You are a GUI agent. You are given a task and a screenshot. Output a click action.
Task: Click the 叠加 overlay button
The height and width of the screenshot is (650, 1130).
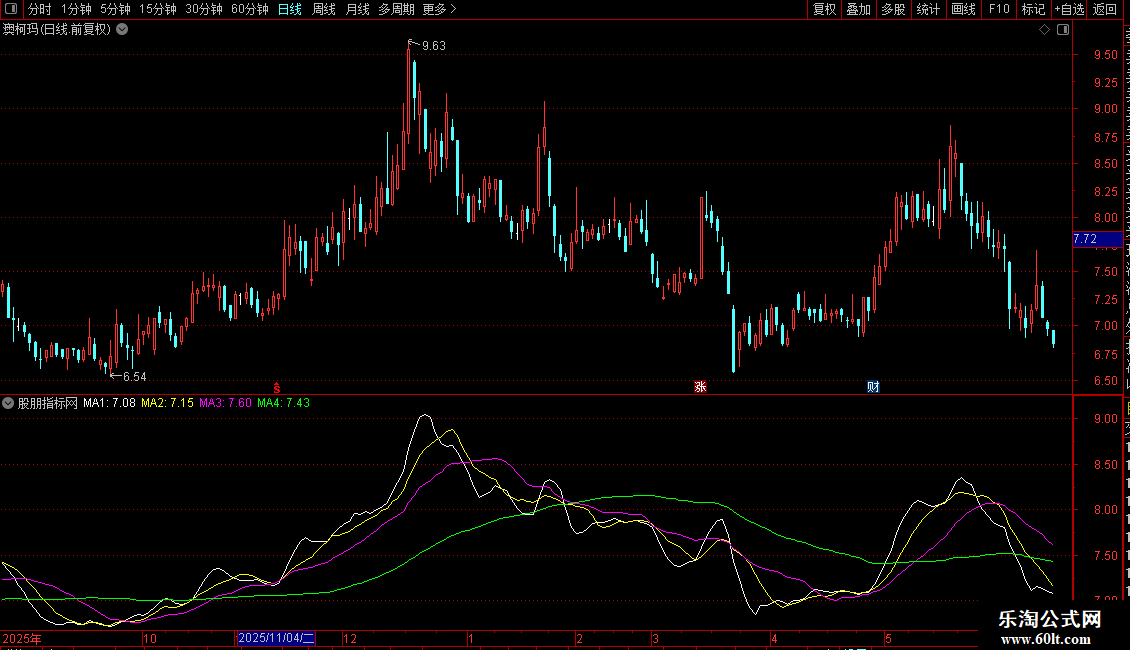(x=858, y=9)
